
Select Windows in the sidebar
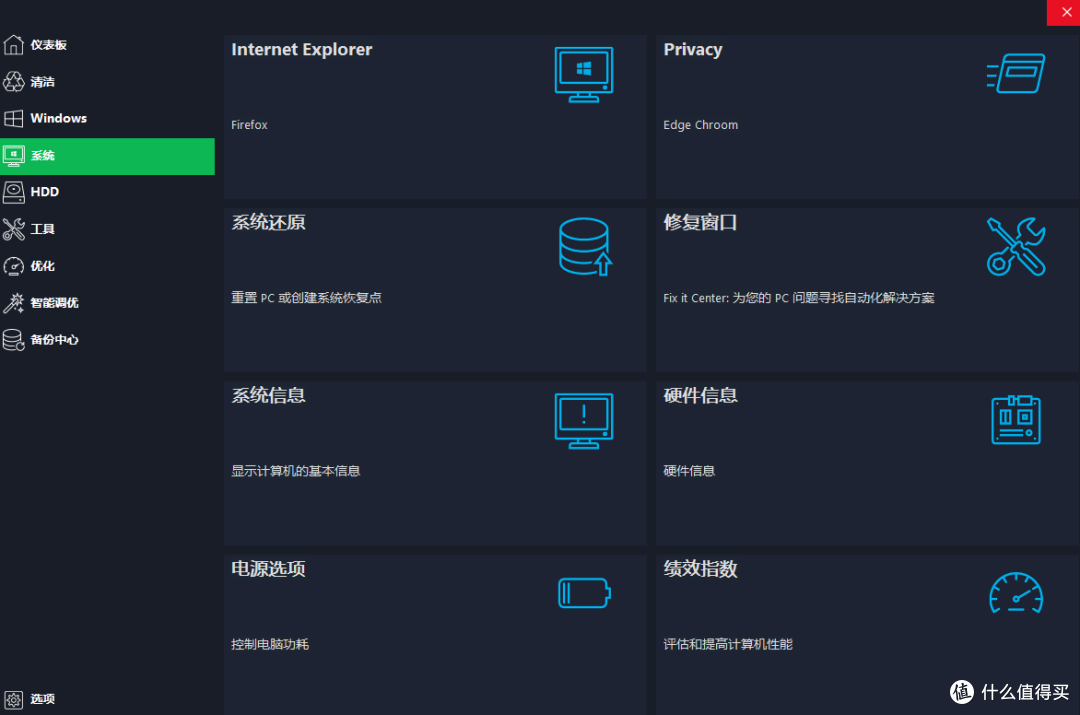[x=107, y=118]
